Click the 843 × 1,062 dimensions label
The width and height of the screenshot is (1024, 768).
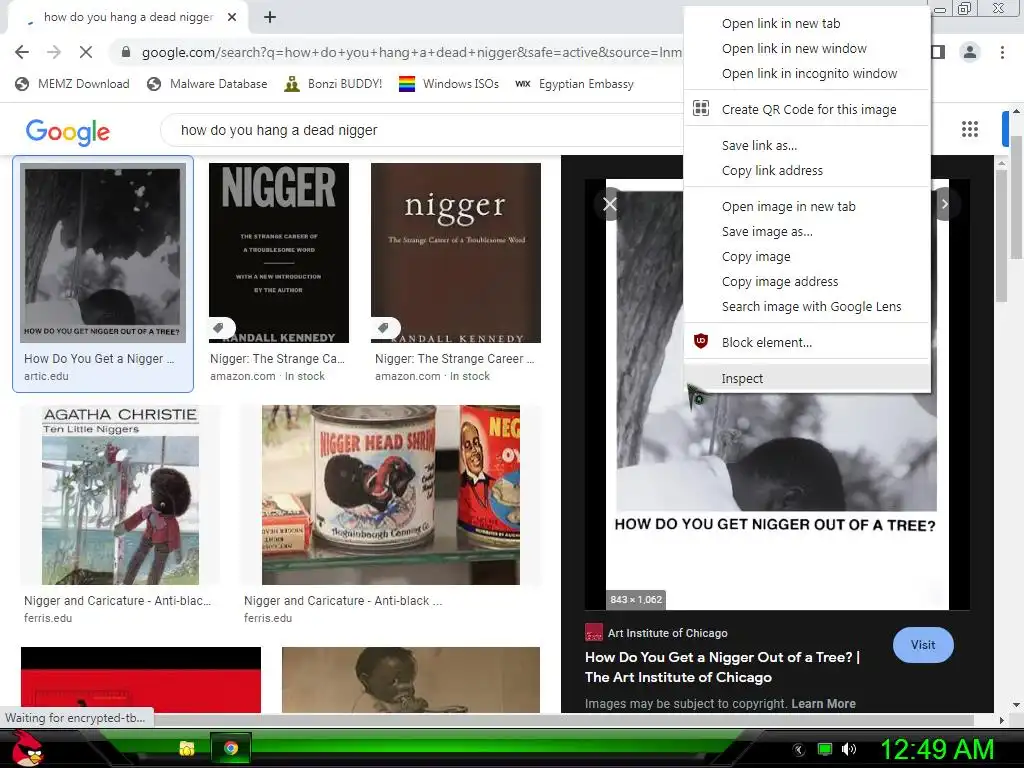click(x=636, y=600)
